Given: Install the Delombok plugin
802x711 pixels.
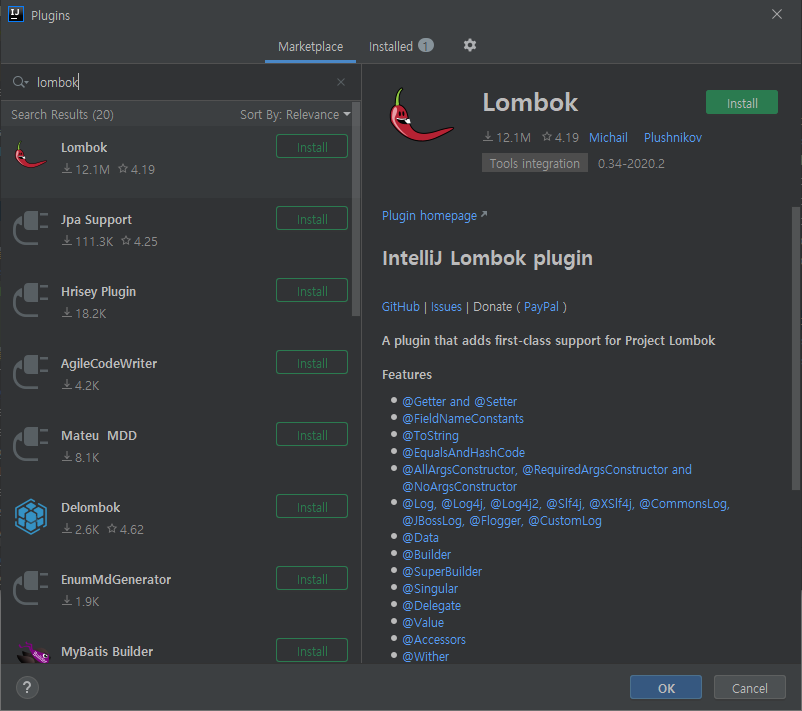Looking at the screenshot, I should coord(312,507).
